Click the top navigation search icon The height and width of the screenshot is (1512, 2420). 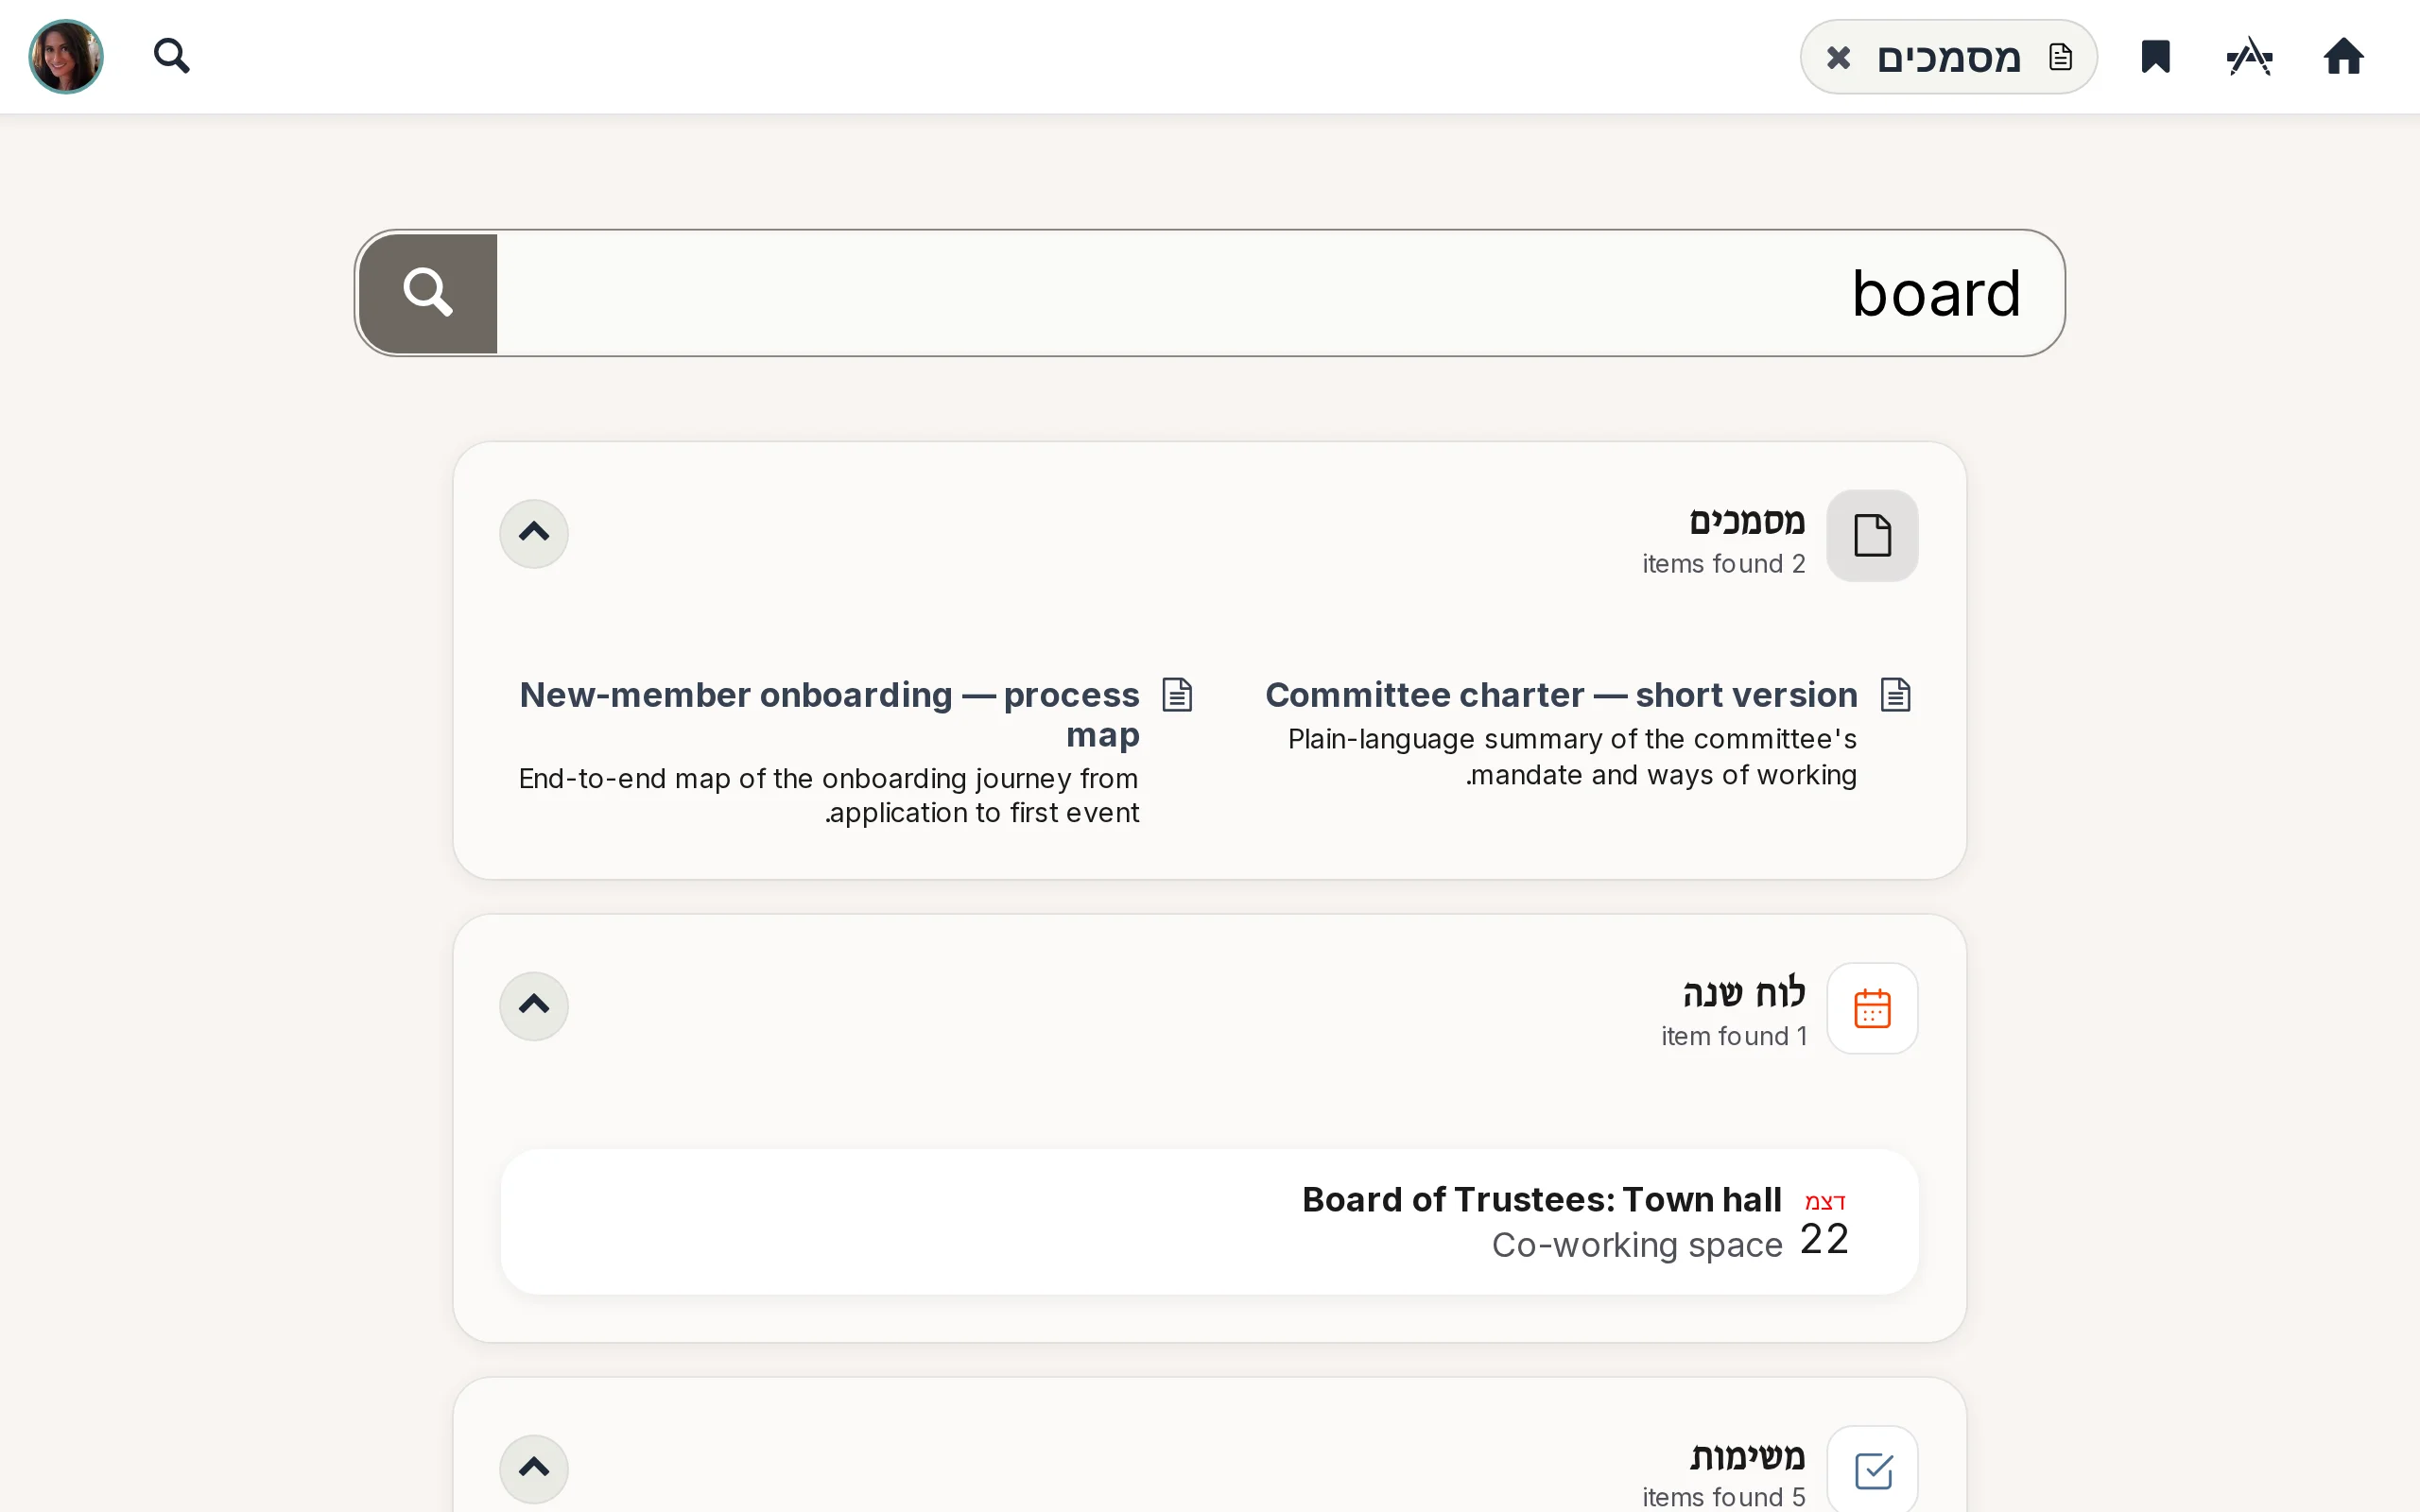click(x=172, y=56)
